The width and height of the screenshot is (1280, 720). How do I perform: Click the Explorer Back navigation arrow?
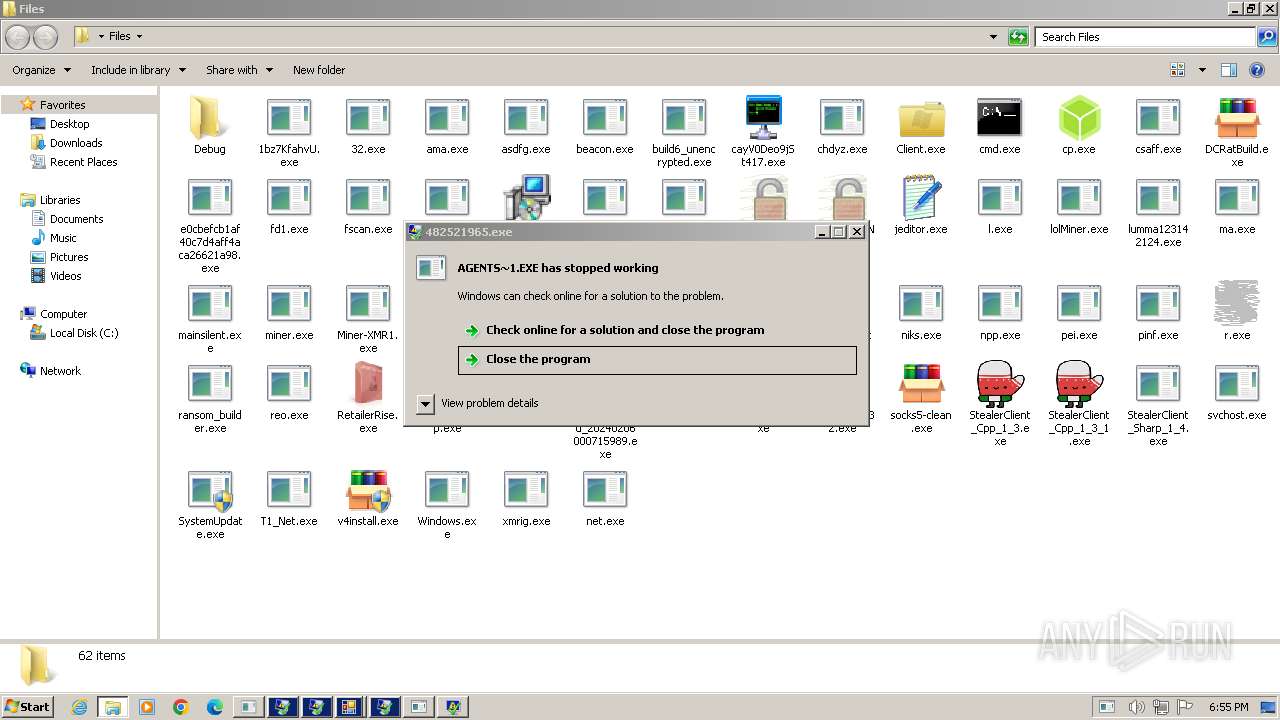(x=18, y=37)
